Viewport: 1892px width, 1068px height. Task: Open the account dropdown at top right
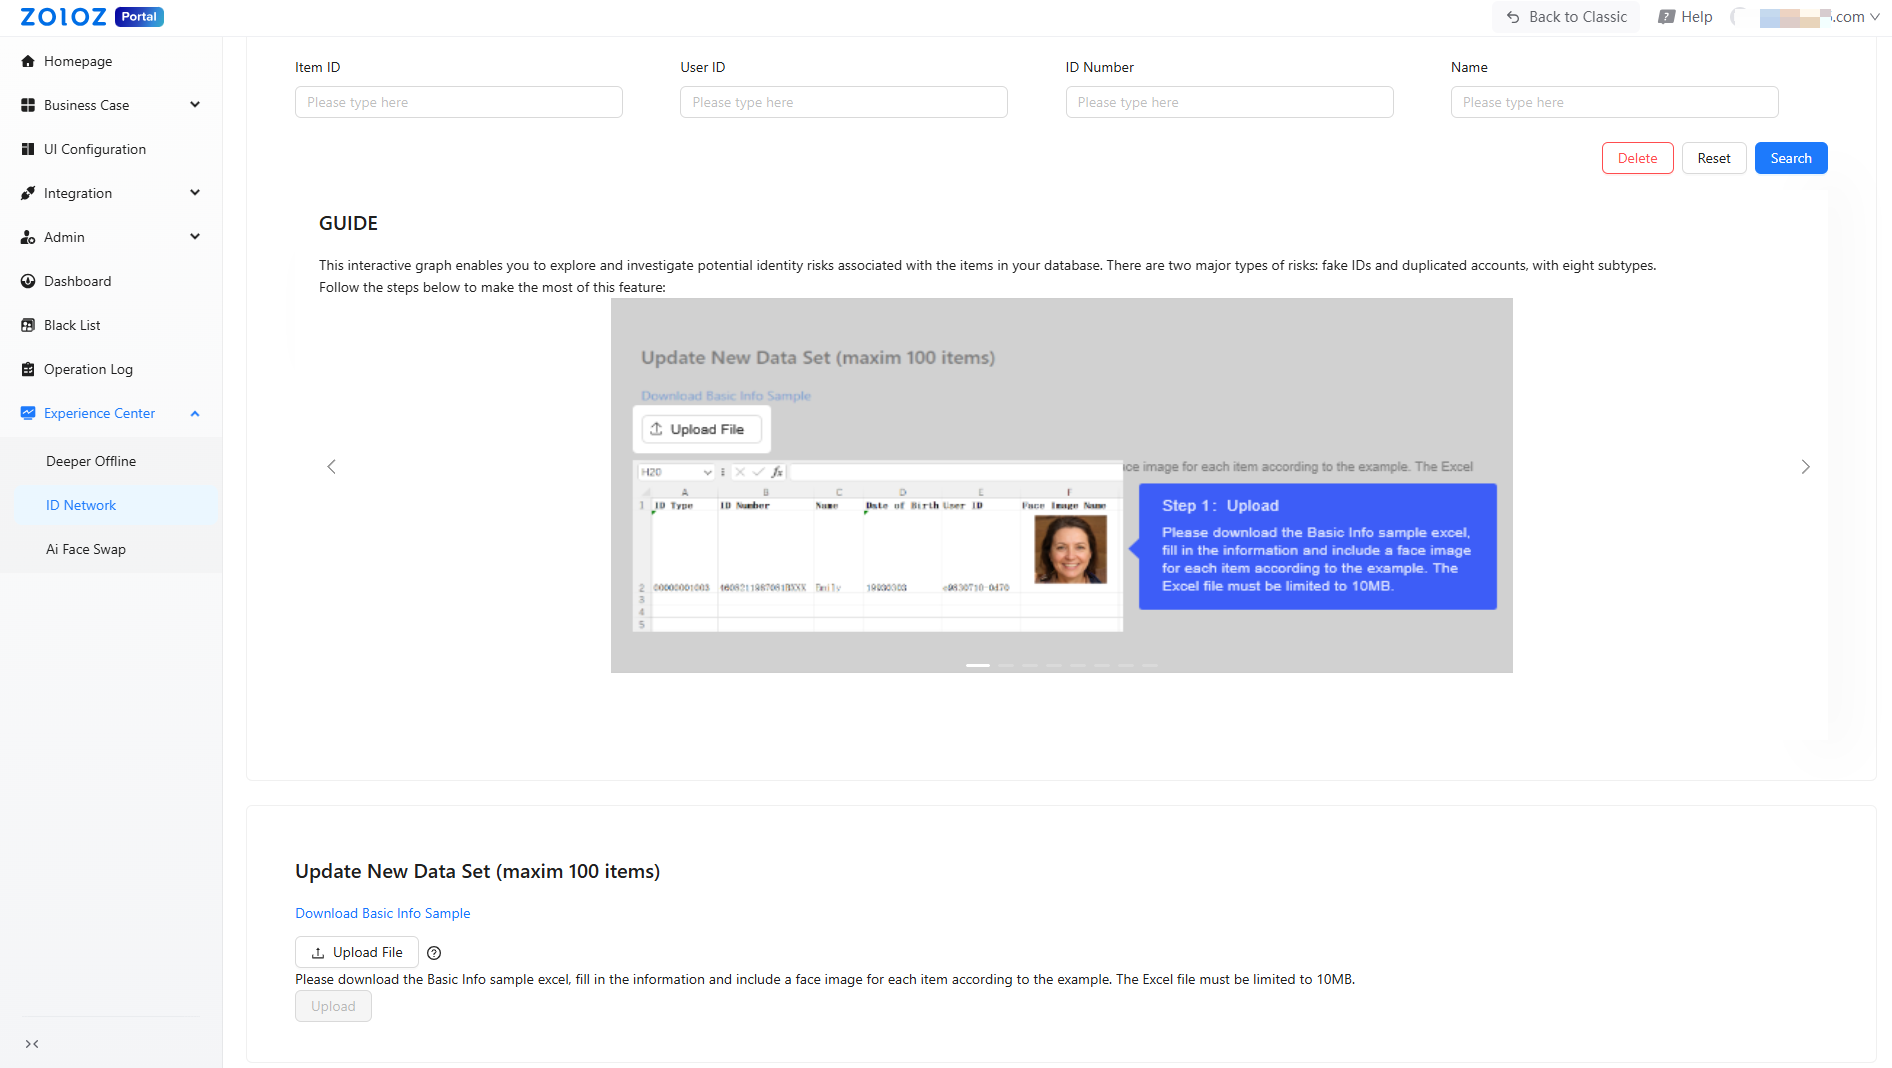1874,17
